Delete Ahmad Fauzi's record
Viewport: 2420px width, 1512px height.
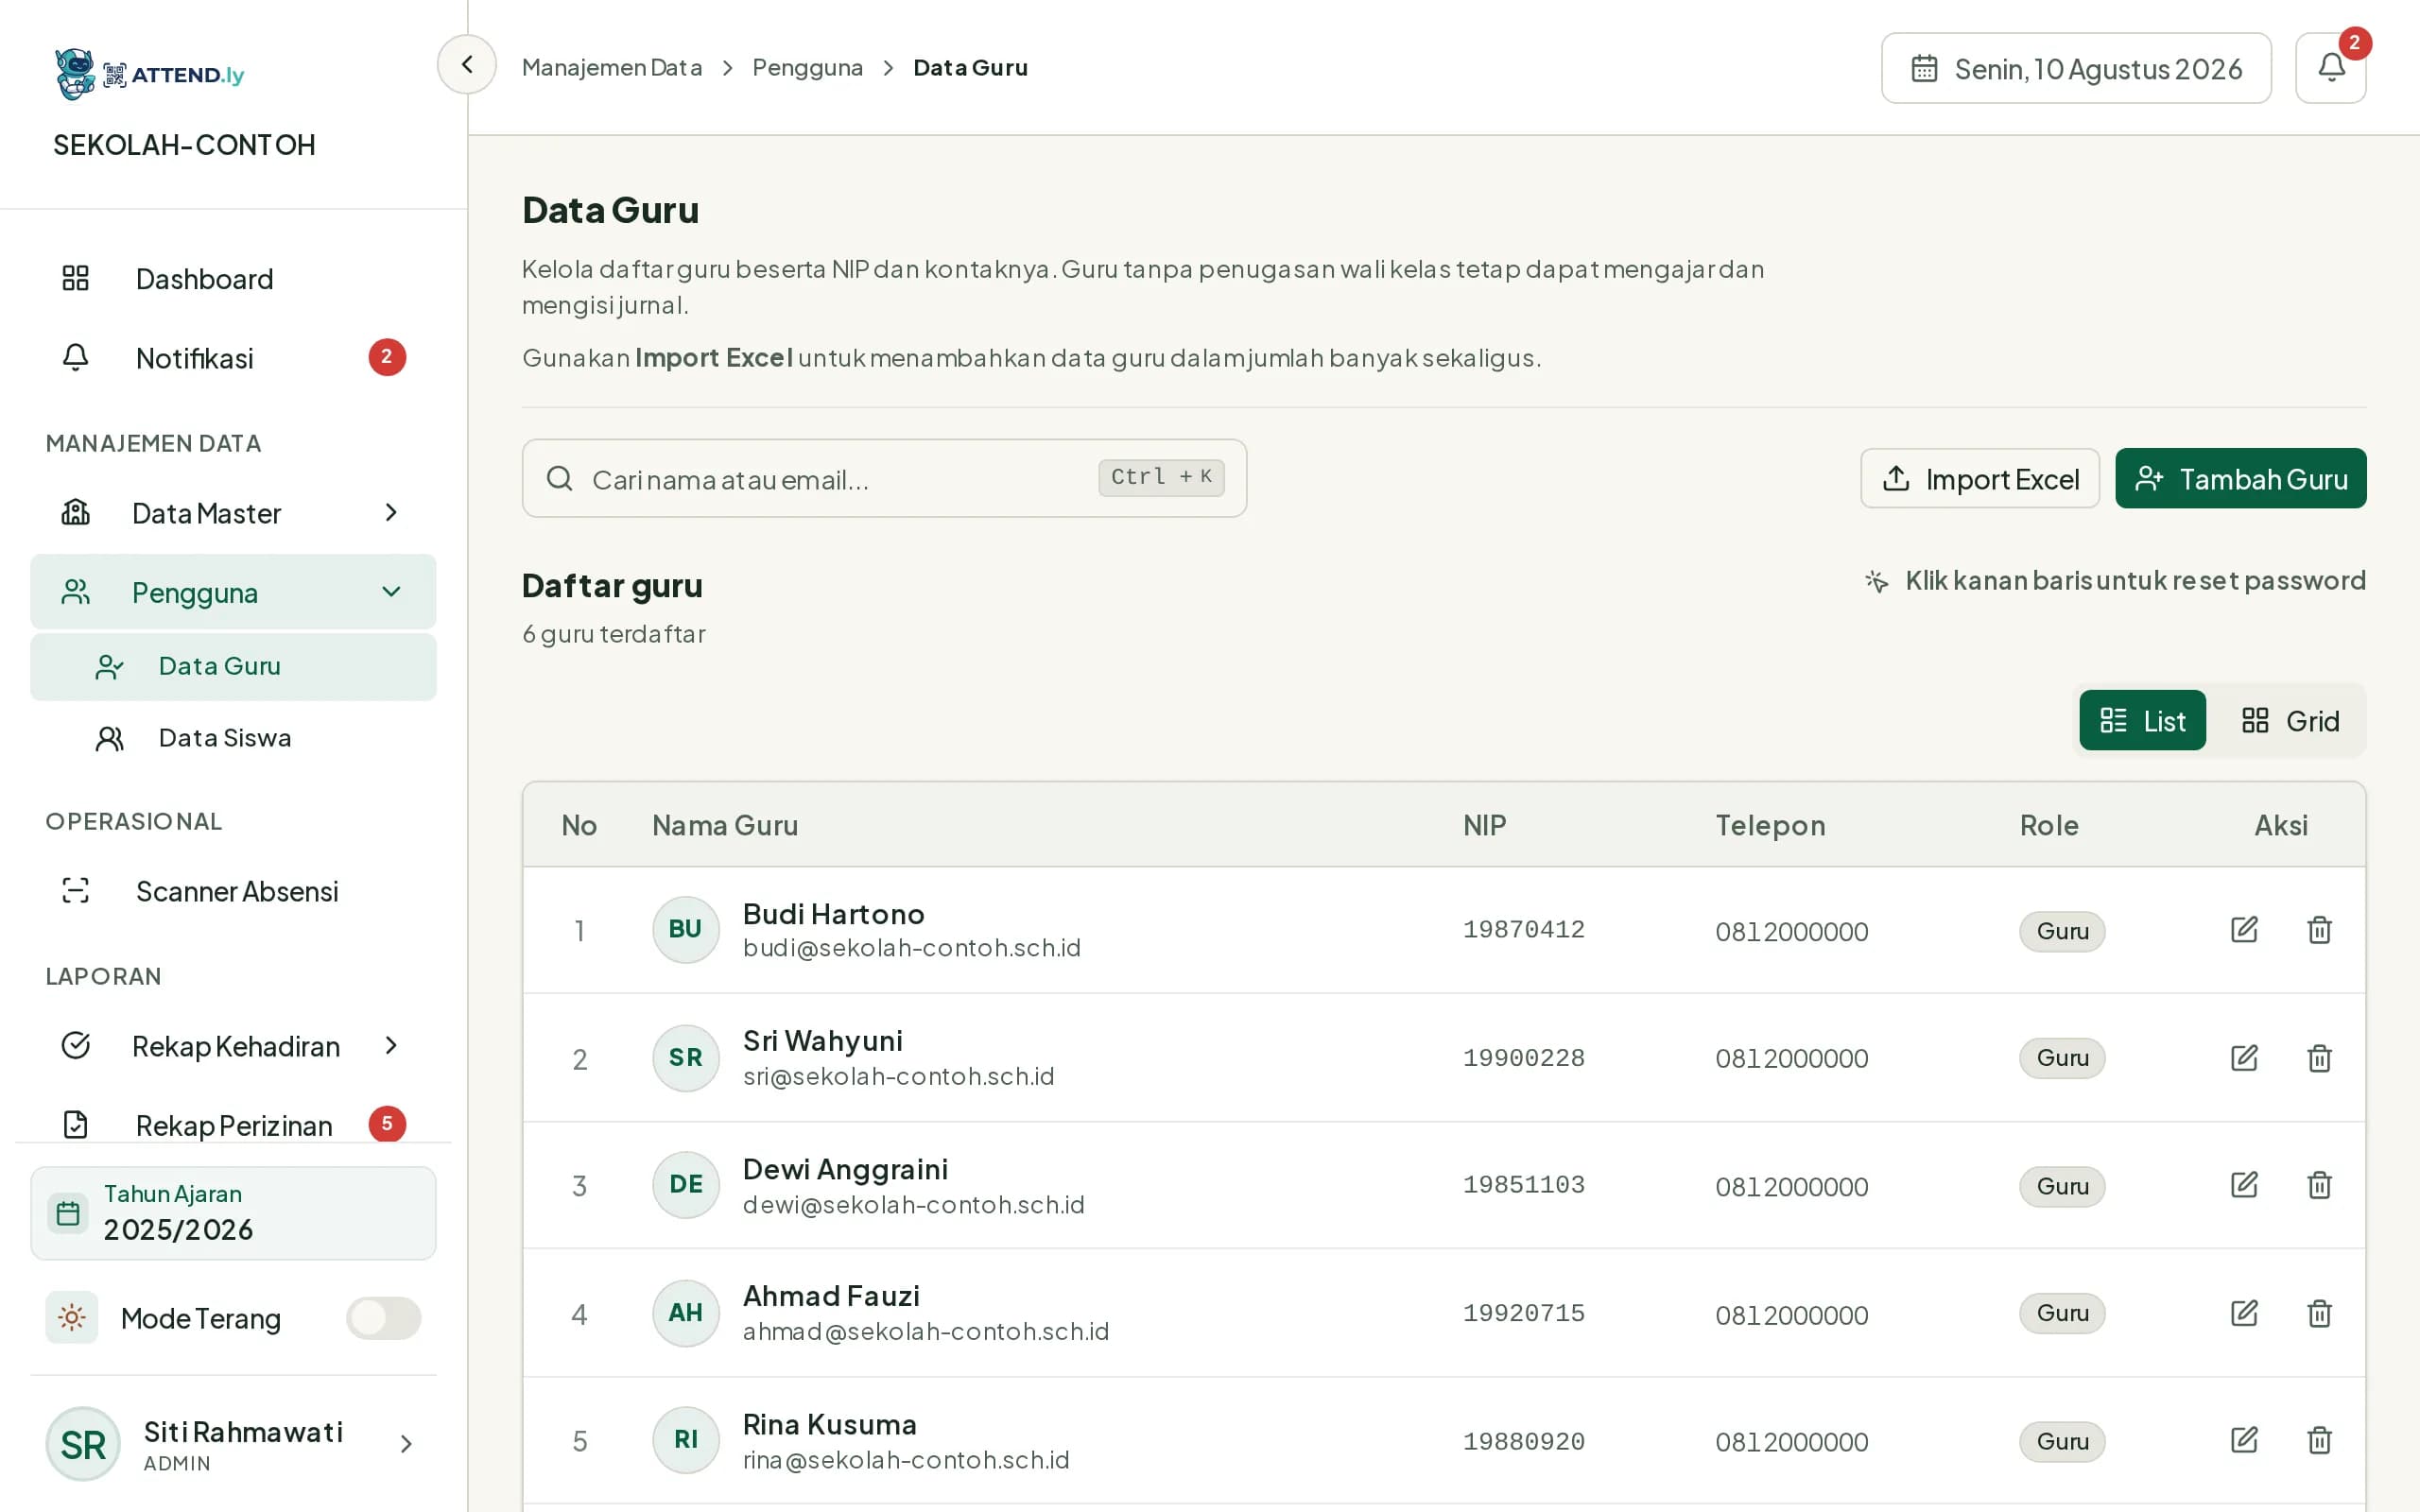pos(2319,1313)
